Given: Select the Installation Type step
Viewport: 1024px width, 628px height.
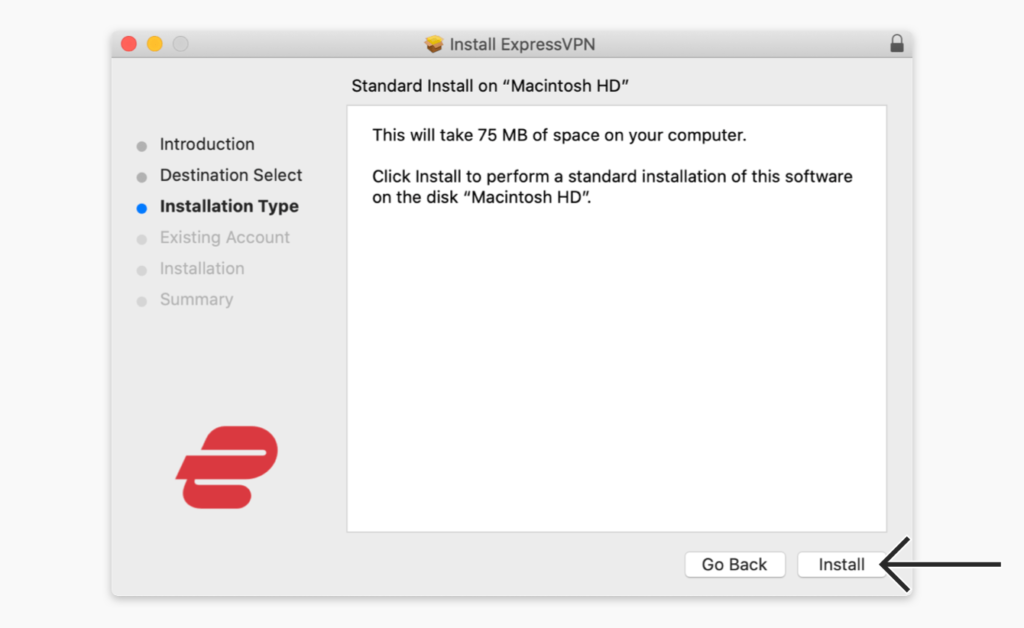Looking at the screenshot, I should (x=229, y=206).
